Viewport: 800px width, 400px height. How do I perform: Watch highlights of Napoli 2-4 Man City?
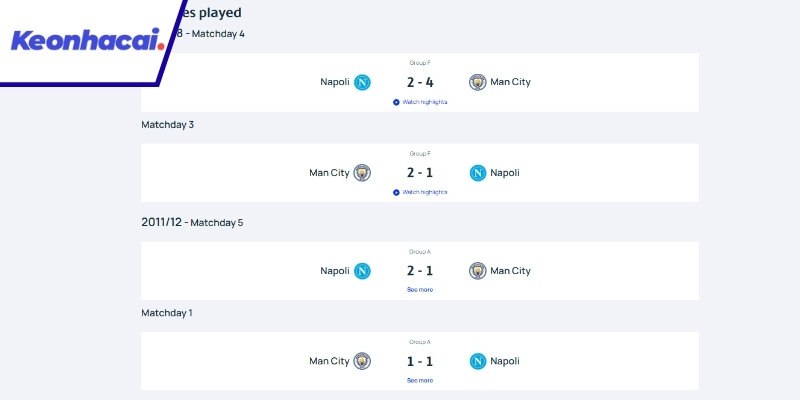(x=420, y=102)
